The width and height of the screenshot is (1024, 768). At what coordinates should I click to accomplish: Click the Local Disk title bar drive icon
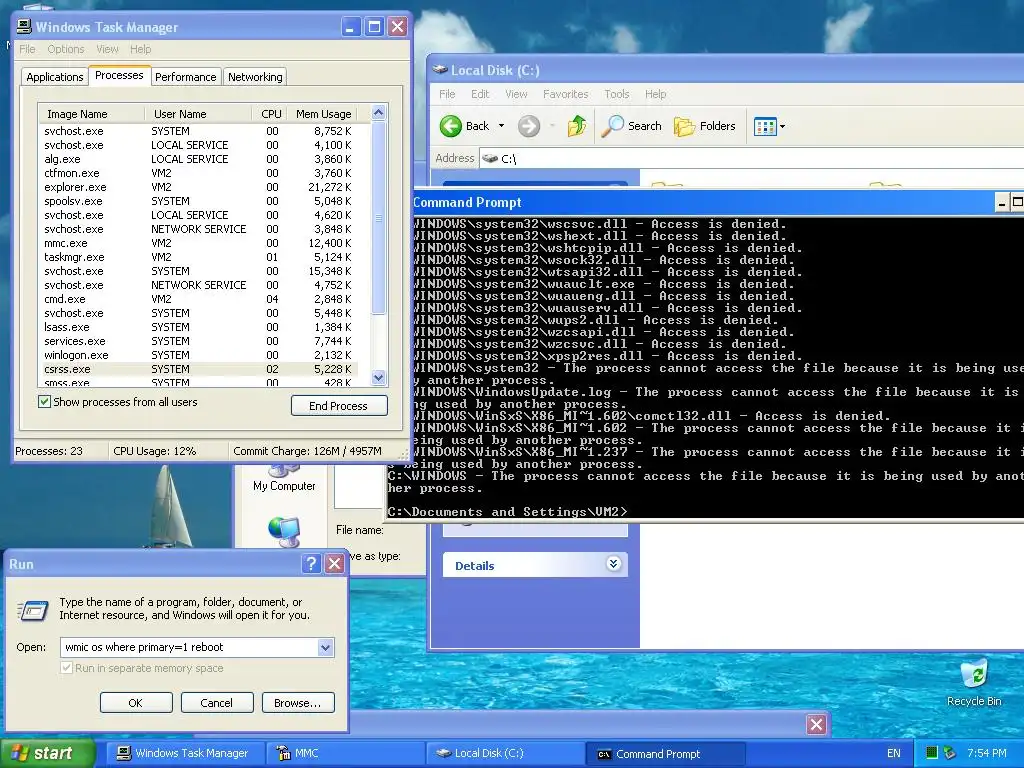tap(440, 69)
